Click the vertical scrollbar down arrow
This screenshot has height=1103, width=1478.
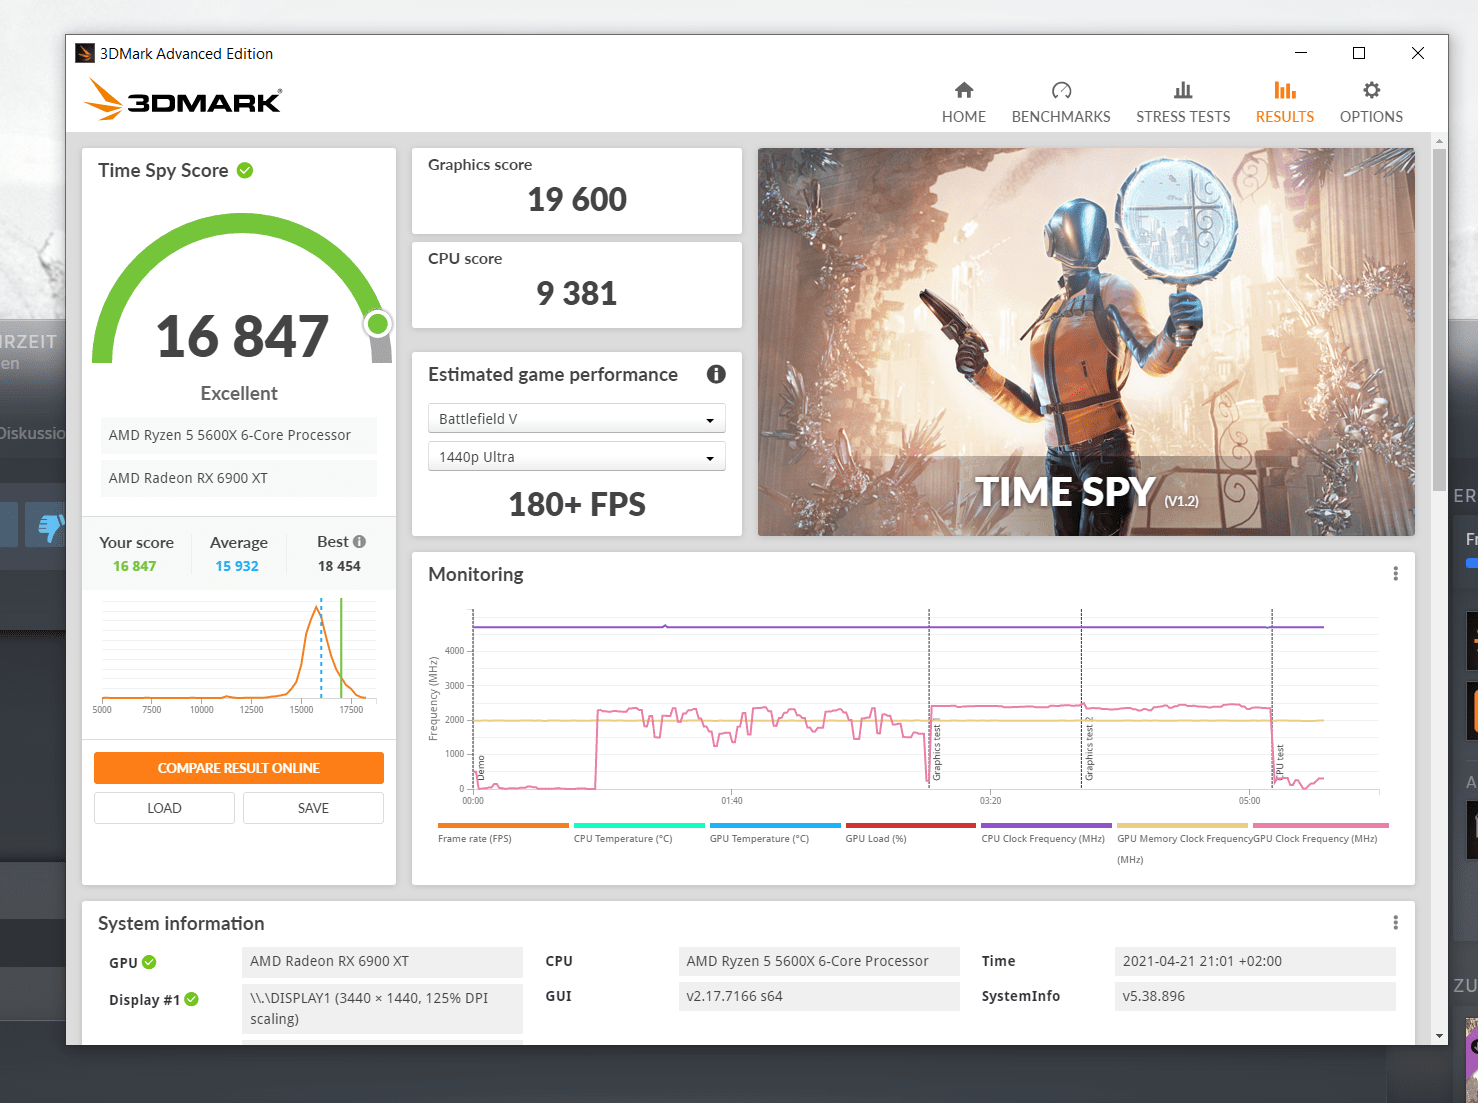click(1439, 1036)
